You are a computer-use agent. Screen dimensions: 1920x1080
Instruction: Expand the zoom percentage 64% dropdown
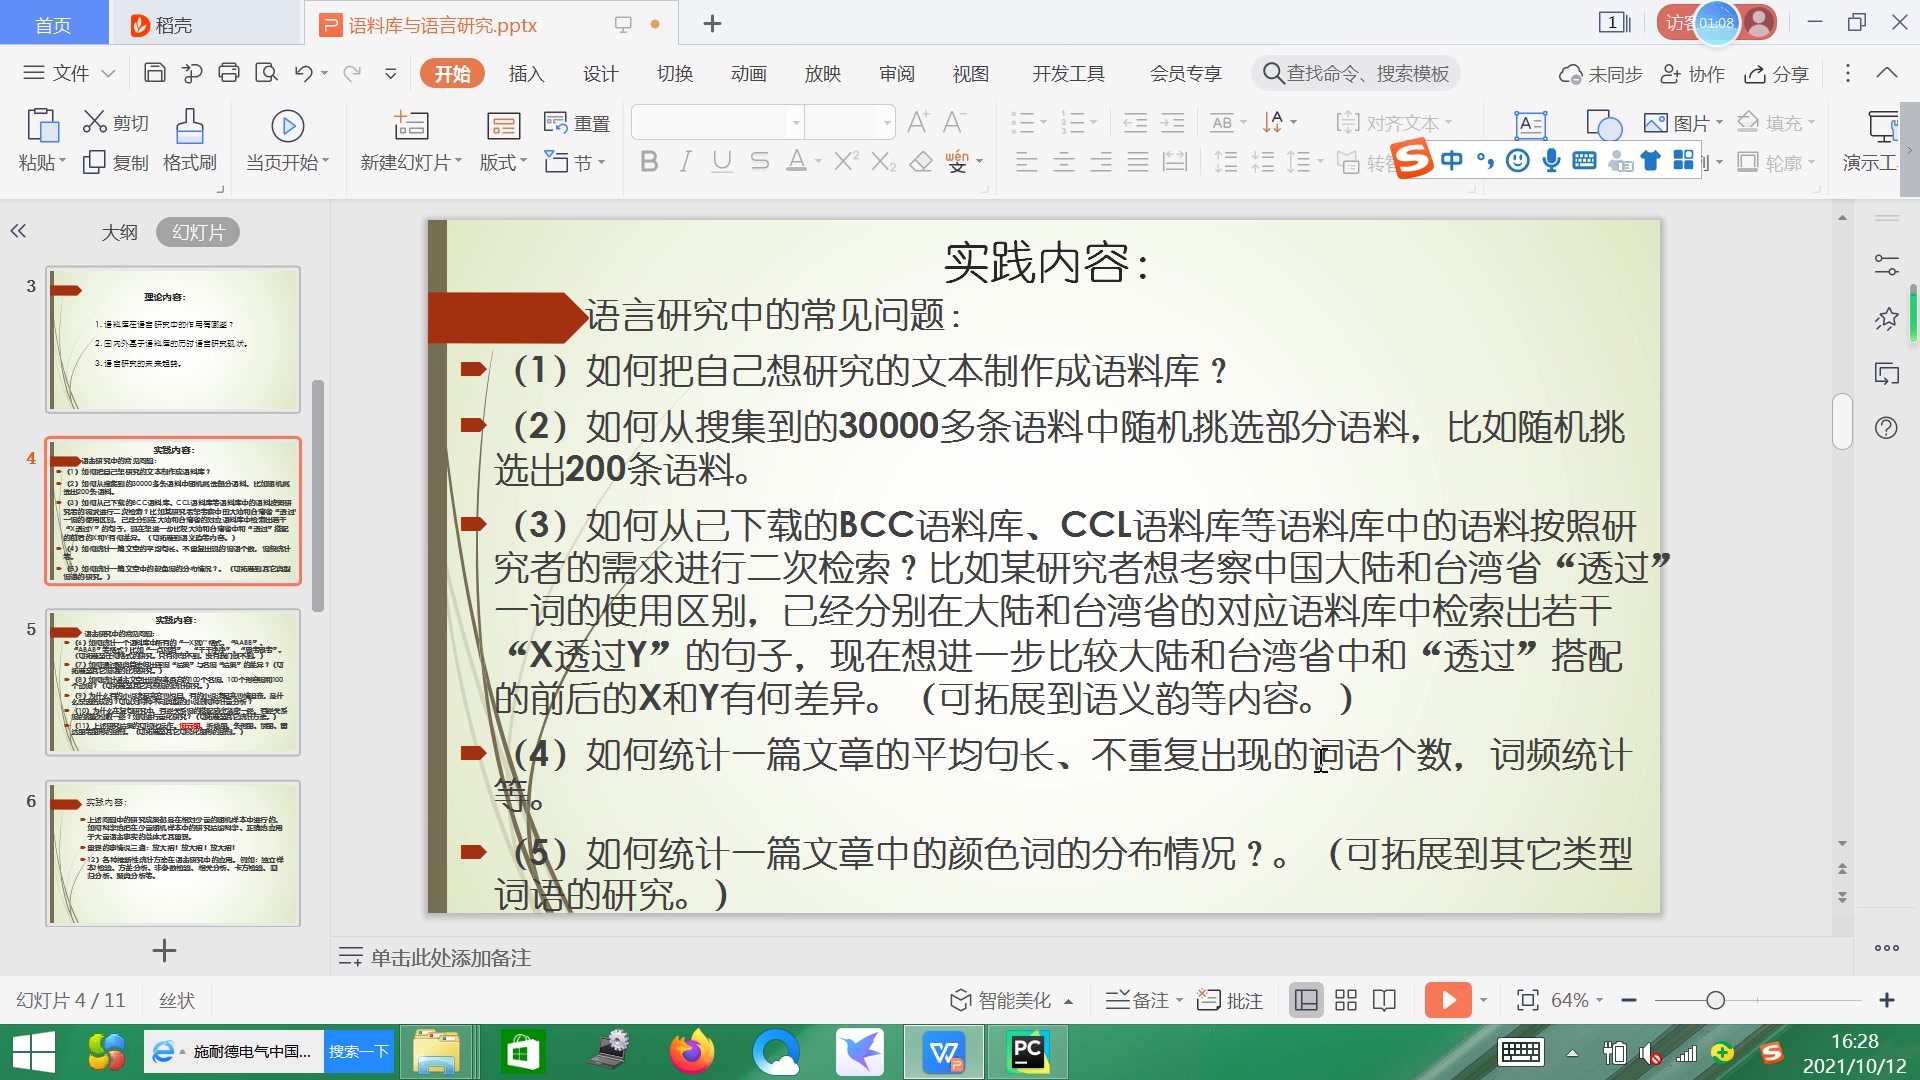point(1577,1000)
